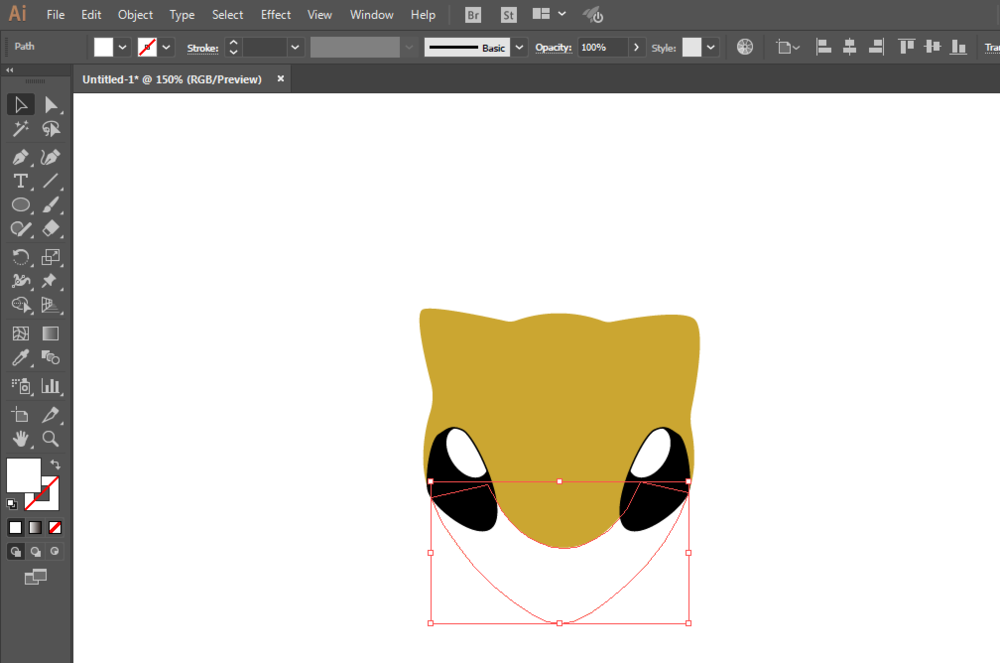Set paint mode to None
The height and width of the screenshot is (663, 1000).
55,527
